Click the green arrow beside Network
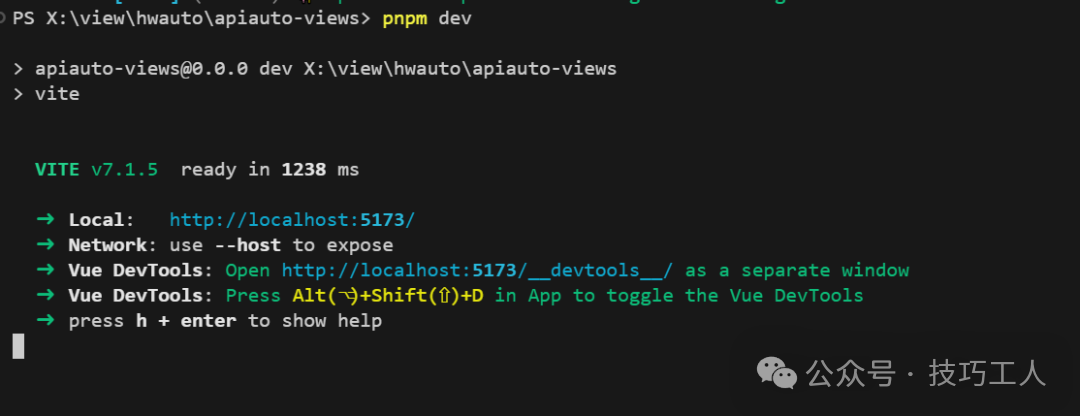This screenshot has height=416, width=1080. click(x=44, y=245)
